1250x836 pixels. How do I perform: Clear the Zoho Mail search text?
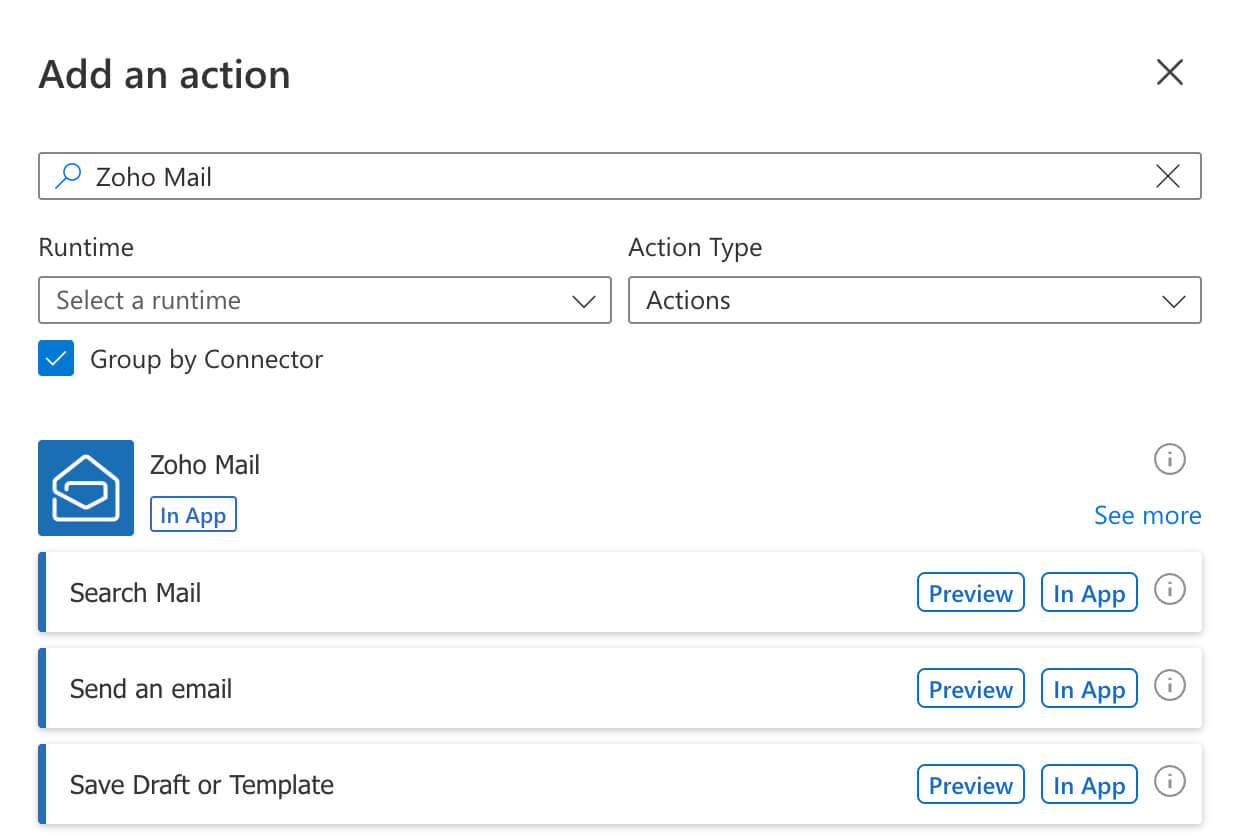tap(1167, 177)
